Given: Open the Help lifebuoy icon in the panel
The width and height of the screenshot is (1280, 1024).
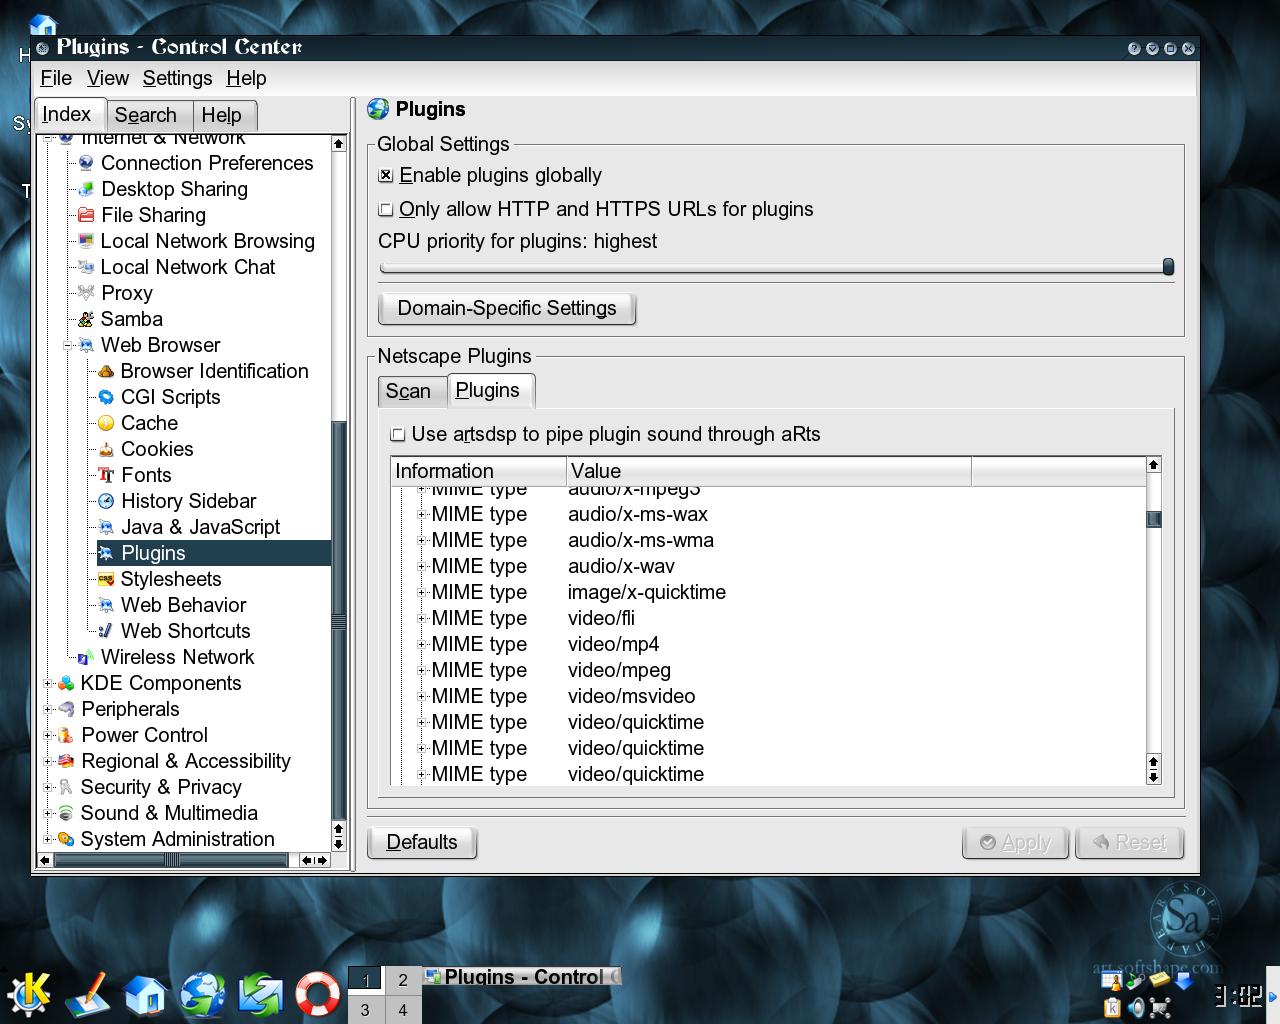Looking at the screenshot, I should coord(318,995).
